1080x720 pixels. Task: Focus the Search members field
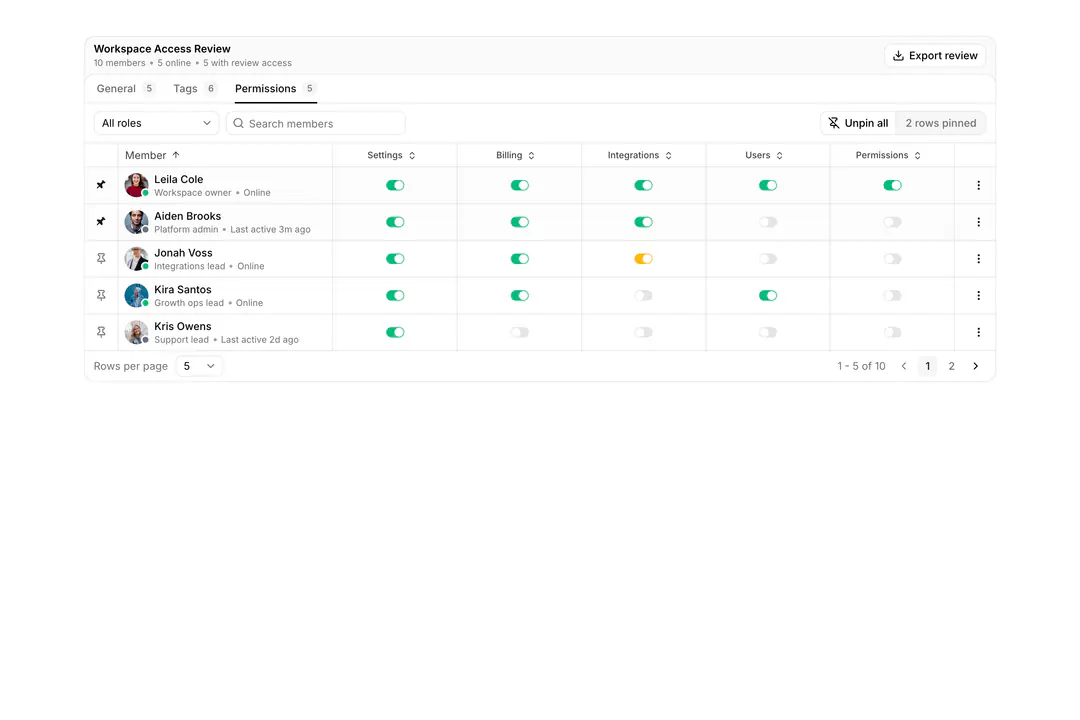pyautogui.click(x=315, y=123)
